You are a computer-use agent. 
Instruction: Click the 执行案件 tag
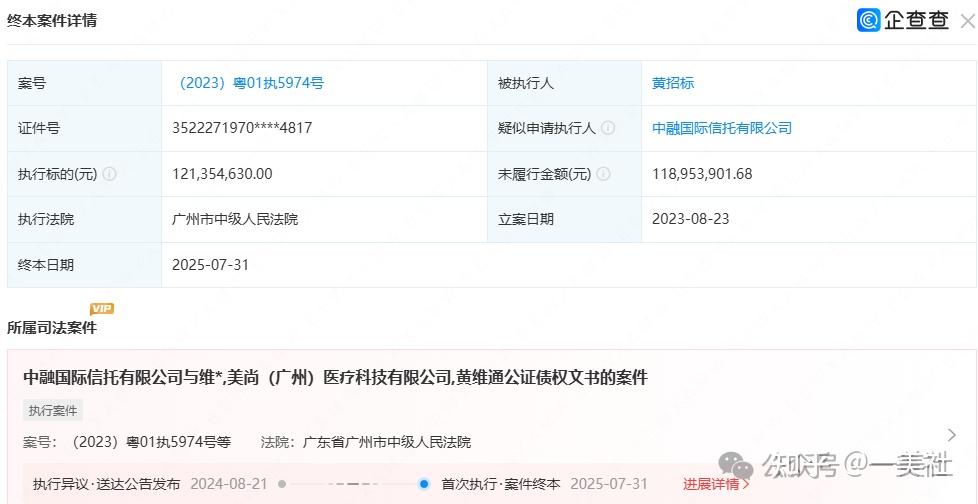(53, 410)
